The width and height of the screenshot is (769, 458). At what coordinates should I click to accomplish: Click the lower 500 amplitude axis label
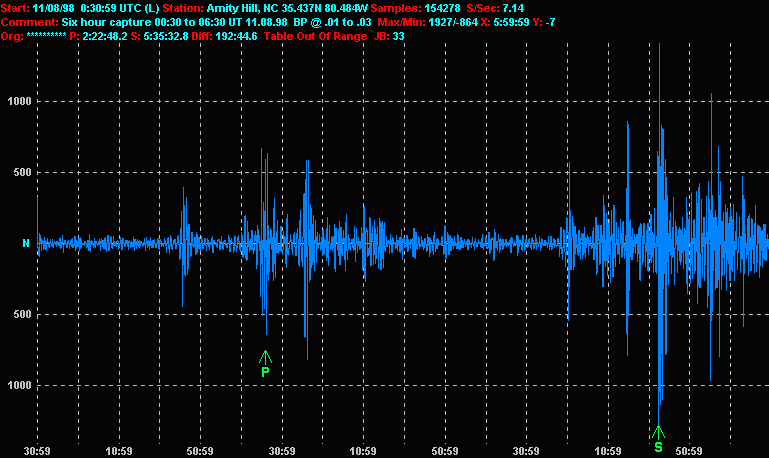tap(22, 314)
